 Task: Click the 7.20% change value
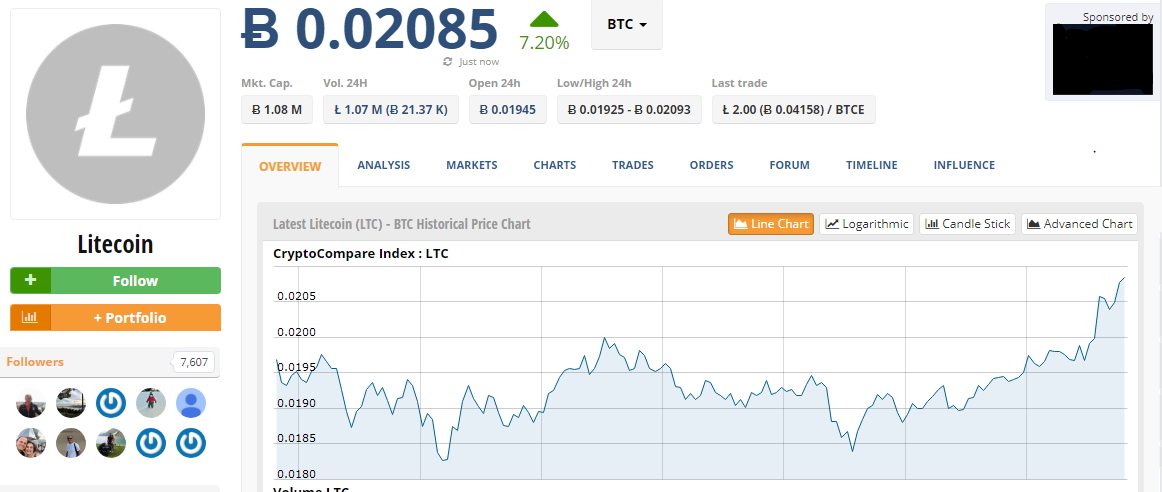(544, 43)
